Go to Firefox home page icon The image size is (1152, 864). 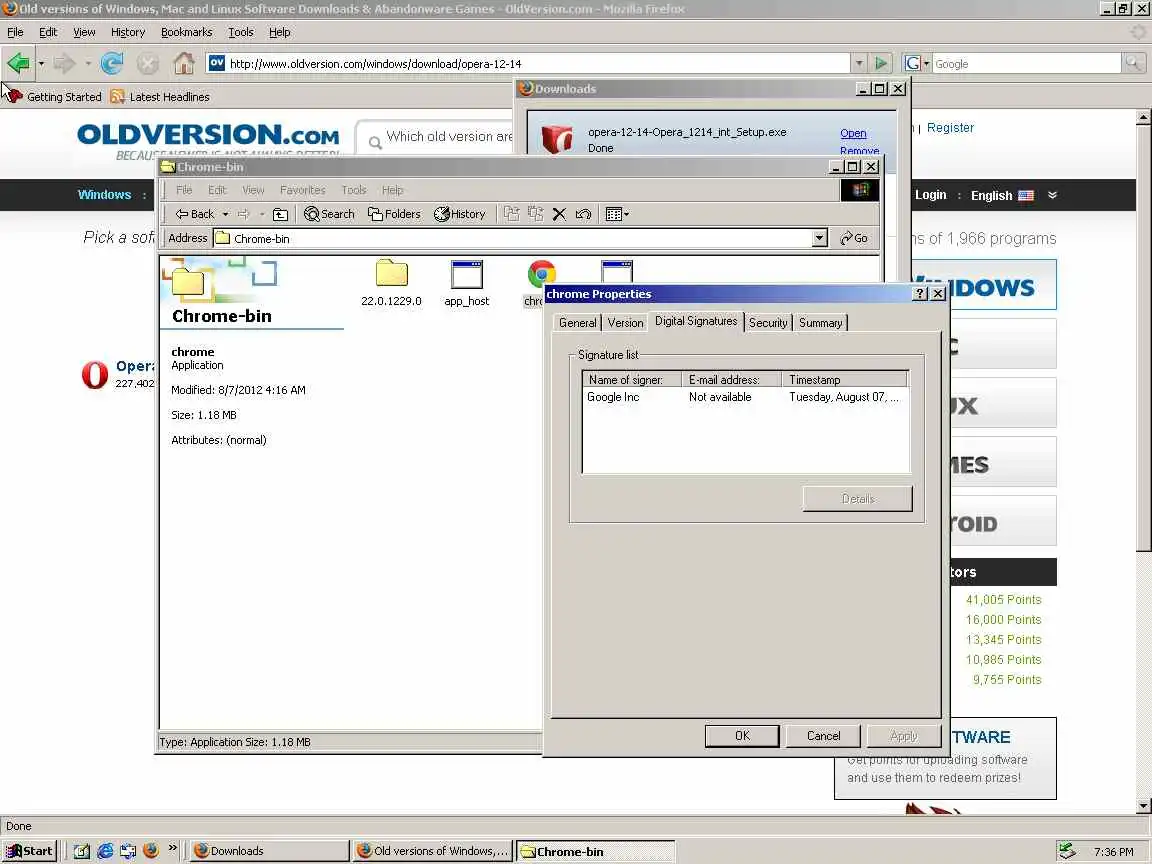tap(184, 63)
